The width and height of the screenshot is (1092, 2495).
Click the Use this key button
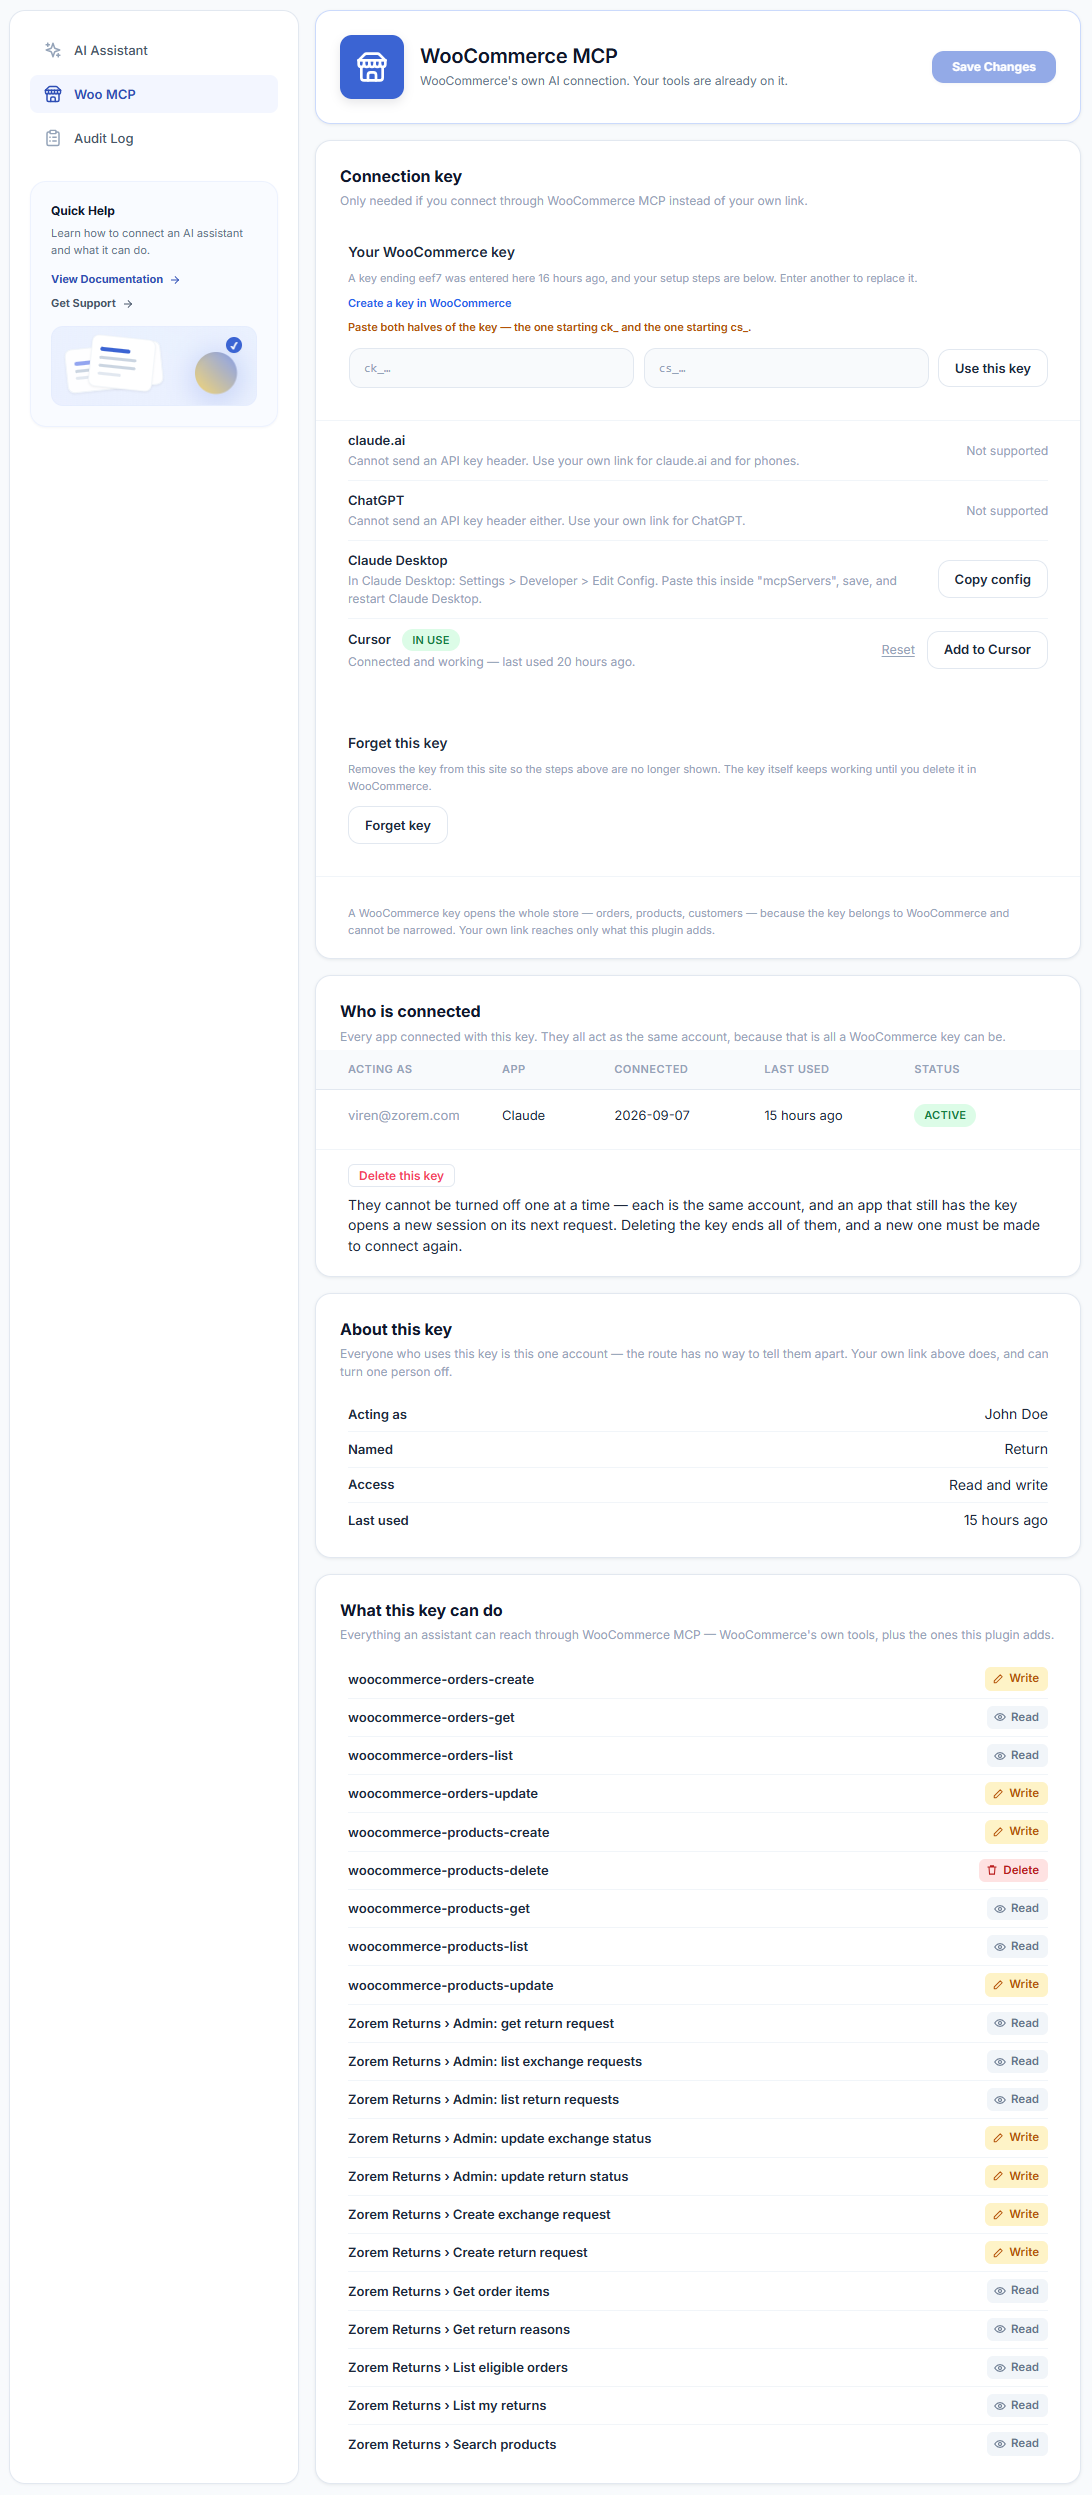pyautogui.click(x=992, y=368)
